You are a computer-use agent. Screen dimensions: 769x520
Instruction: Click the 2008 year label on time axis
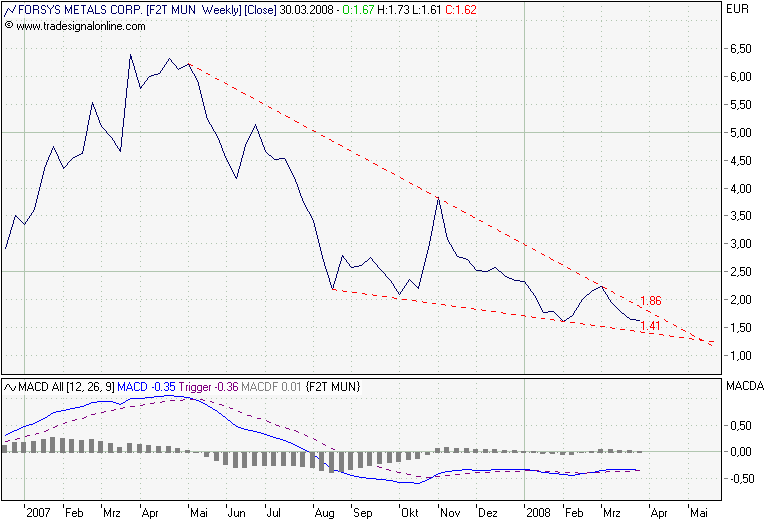click(538, 513)
